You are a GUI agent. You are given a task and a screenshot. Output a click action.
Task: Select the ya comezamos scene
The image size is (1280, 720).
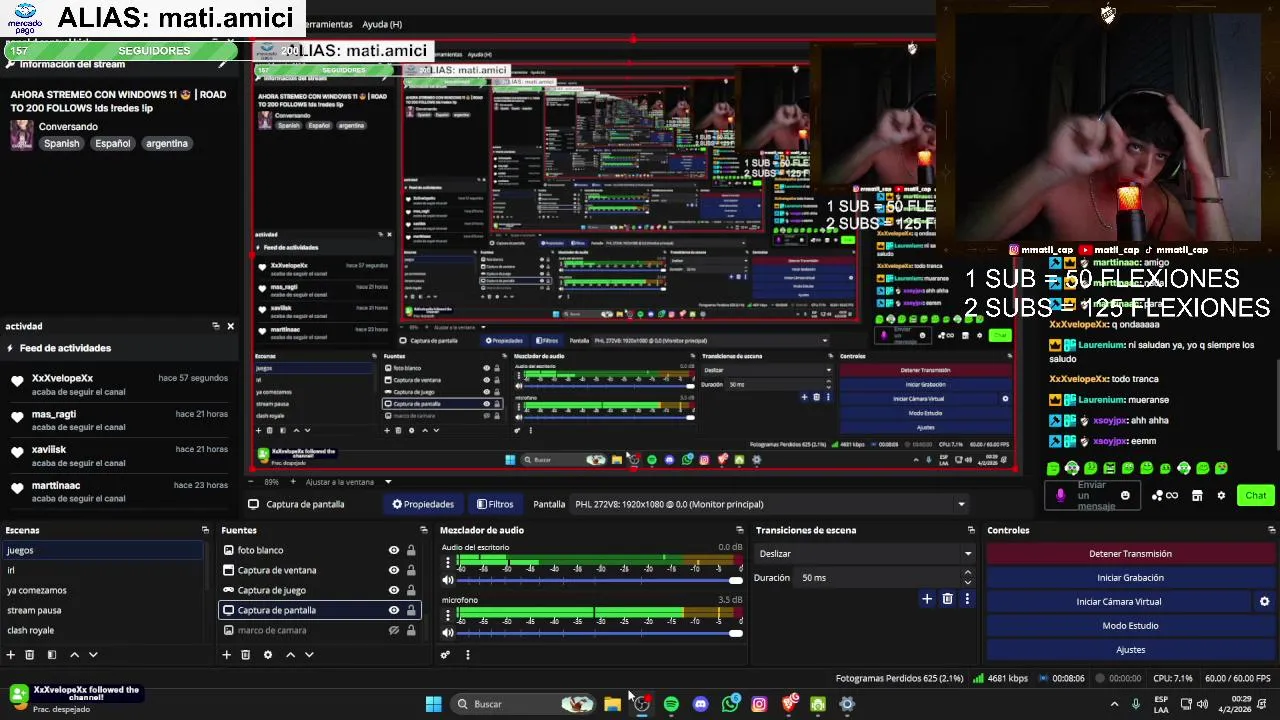[x=102, y=590]
